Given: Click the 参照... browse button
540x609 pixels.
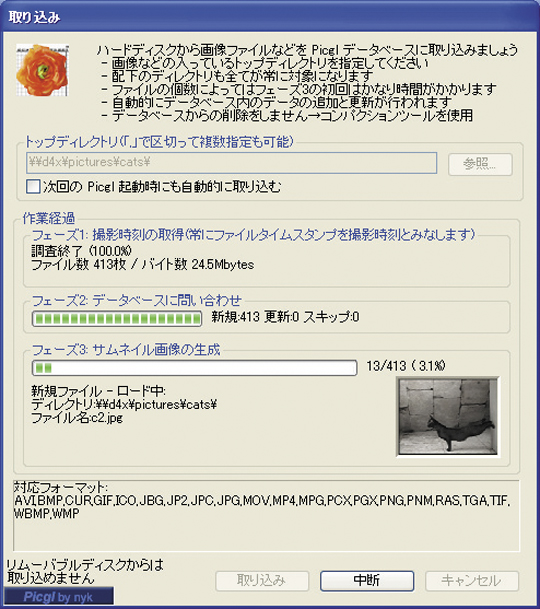Looking at the screenshot, I should coord(480,164).
